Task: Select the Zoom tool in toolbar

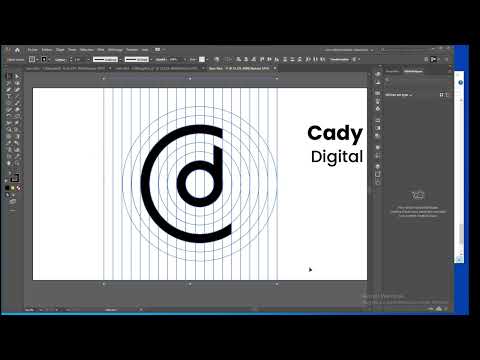Action: click(x=17, y=163)
